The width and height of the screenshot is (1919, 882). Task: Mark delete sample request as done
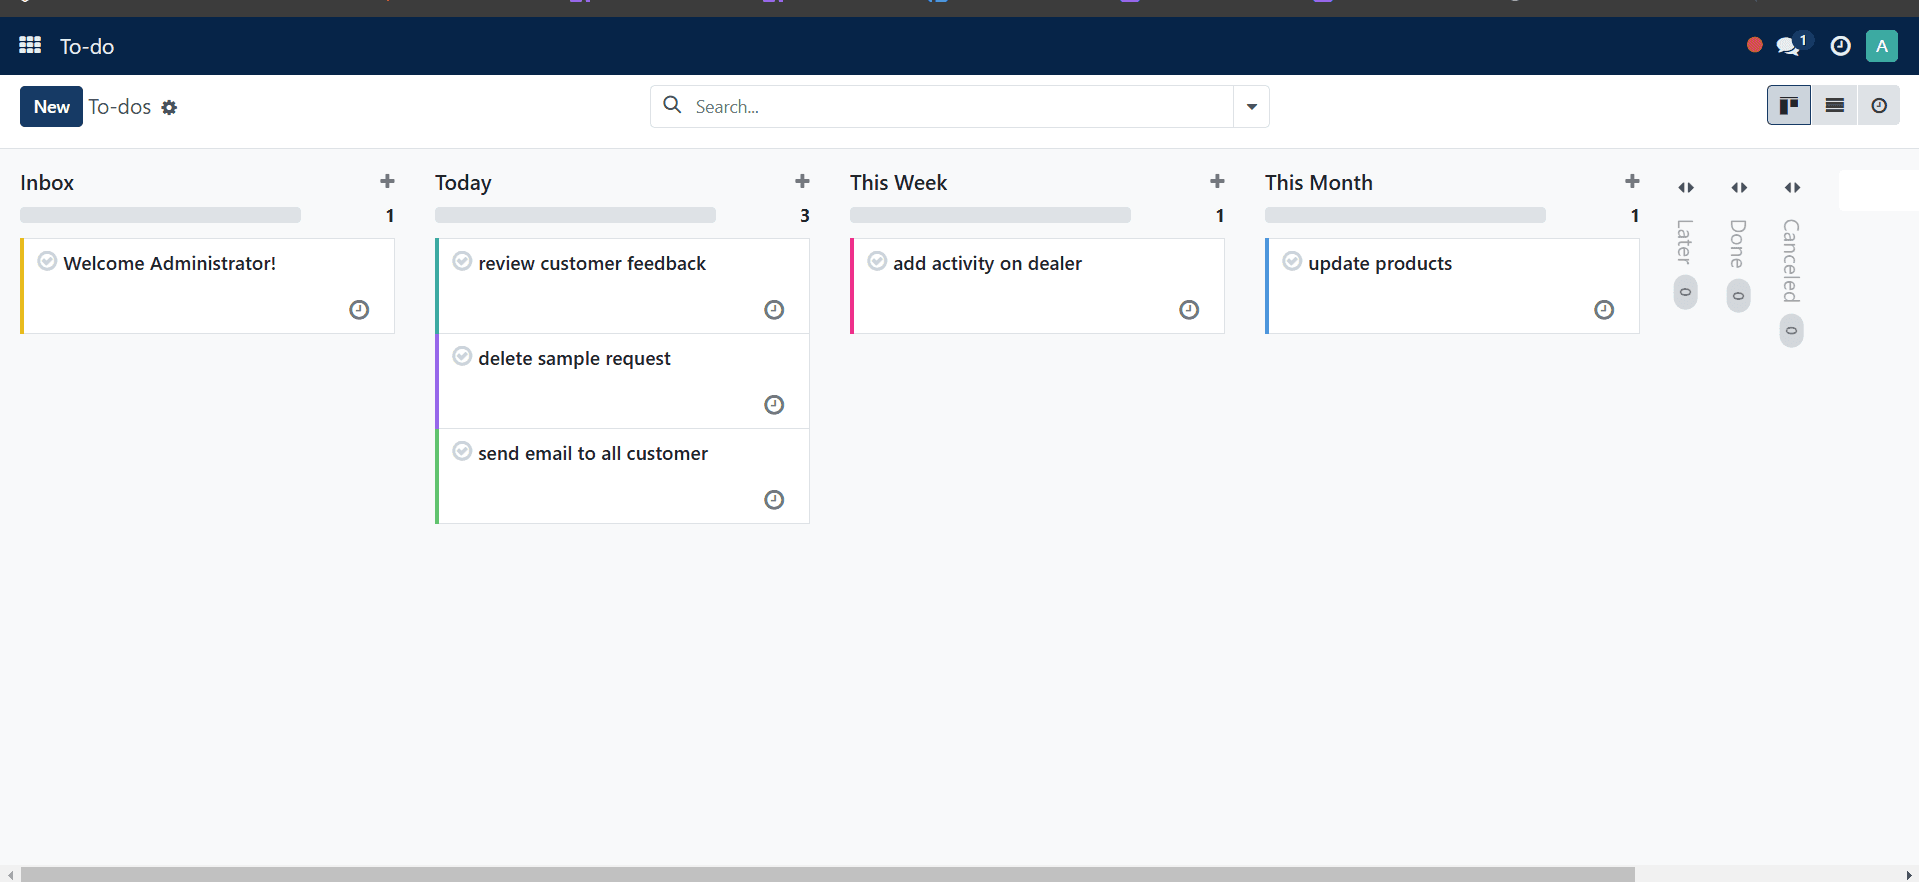click(462, 356)
